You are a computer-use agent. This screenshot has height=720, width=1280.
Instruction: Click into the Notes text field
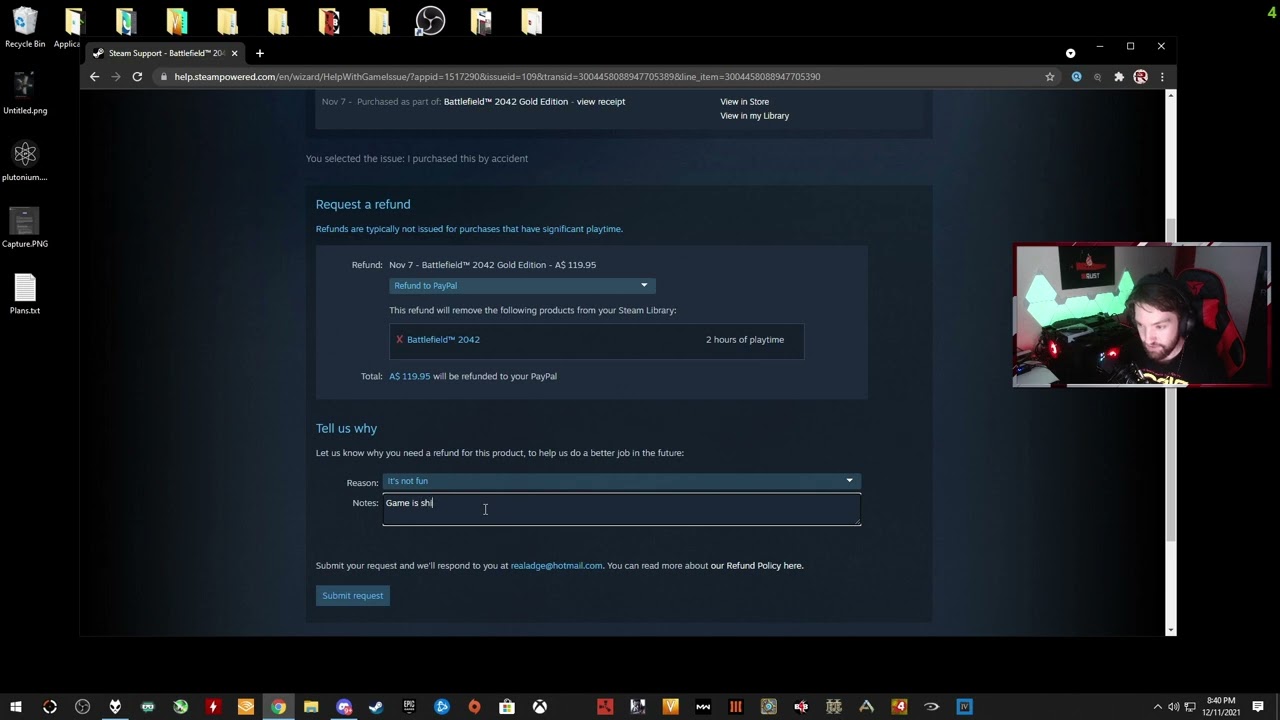[622, 510]
